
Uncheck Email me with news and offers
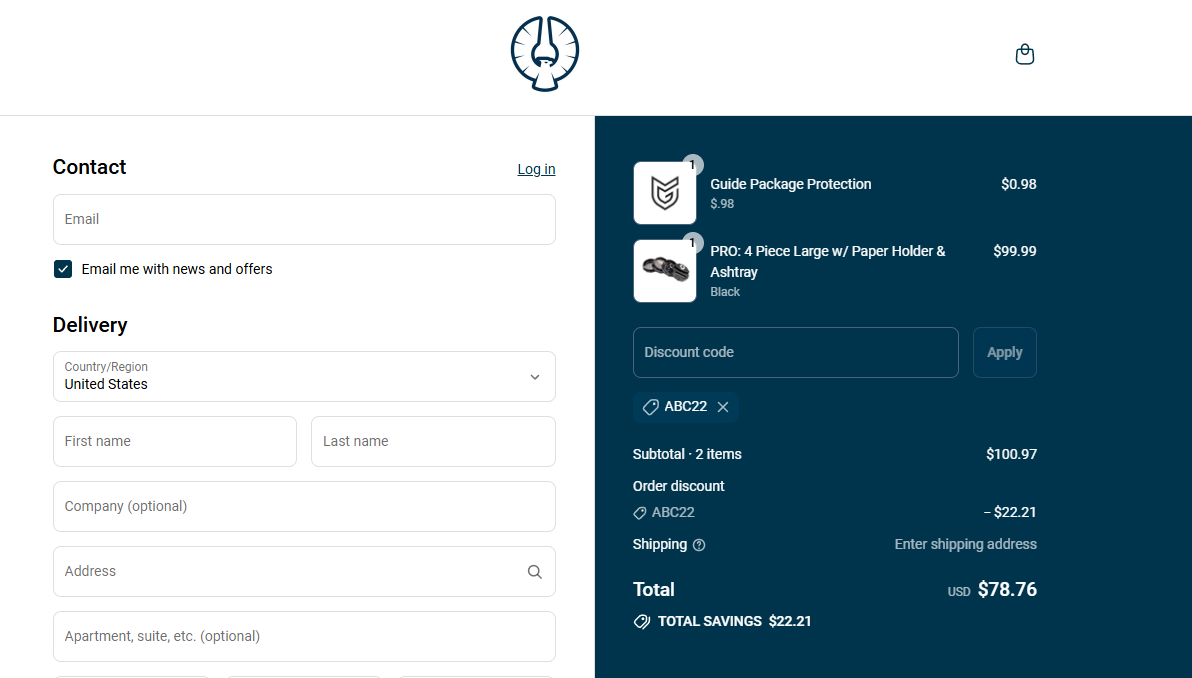pos(63,269)
